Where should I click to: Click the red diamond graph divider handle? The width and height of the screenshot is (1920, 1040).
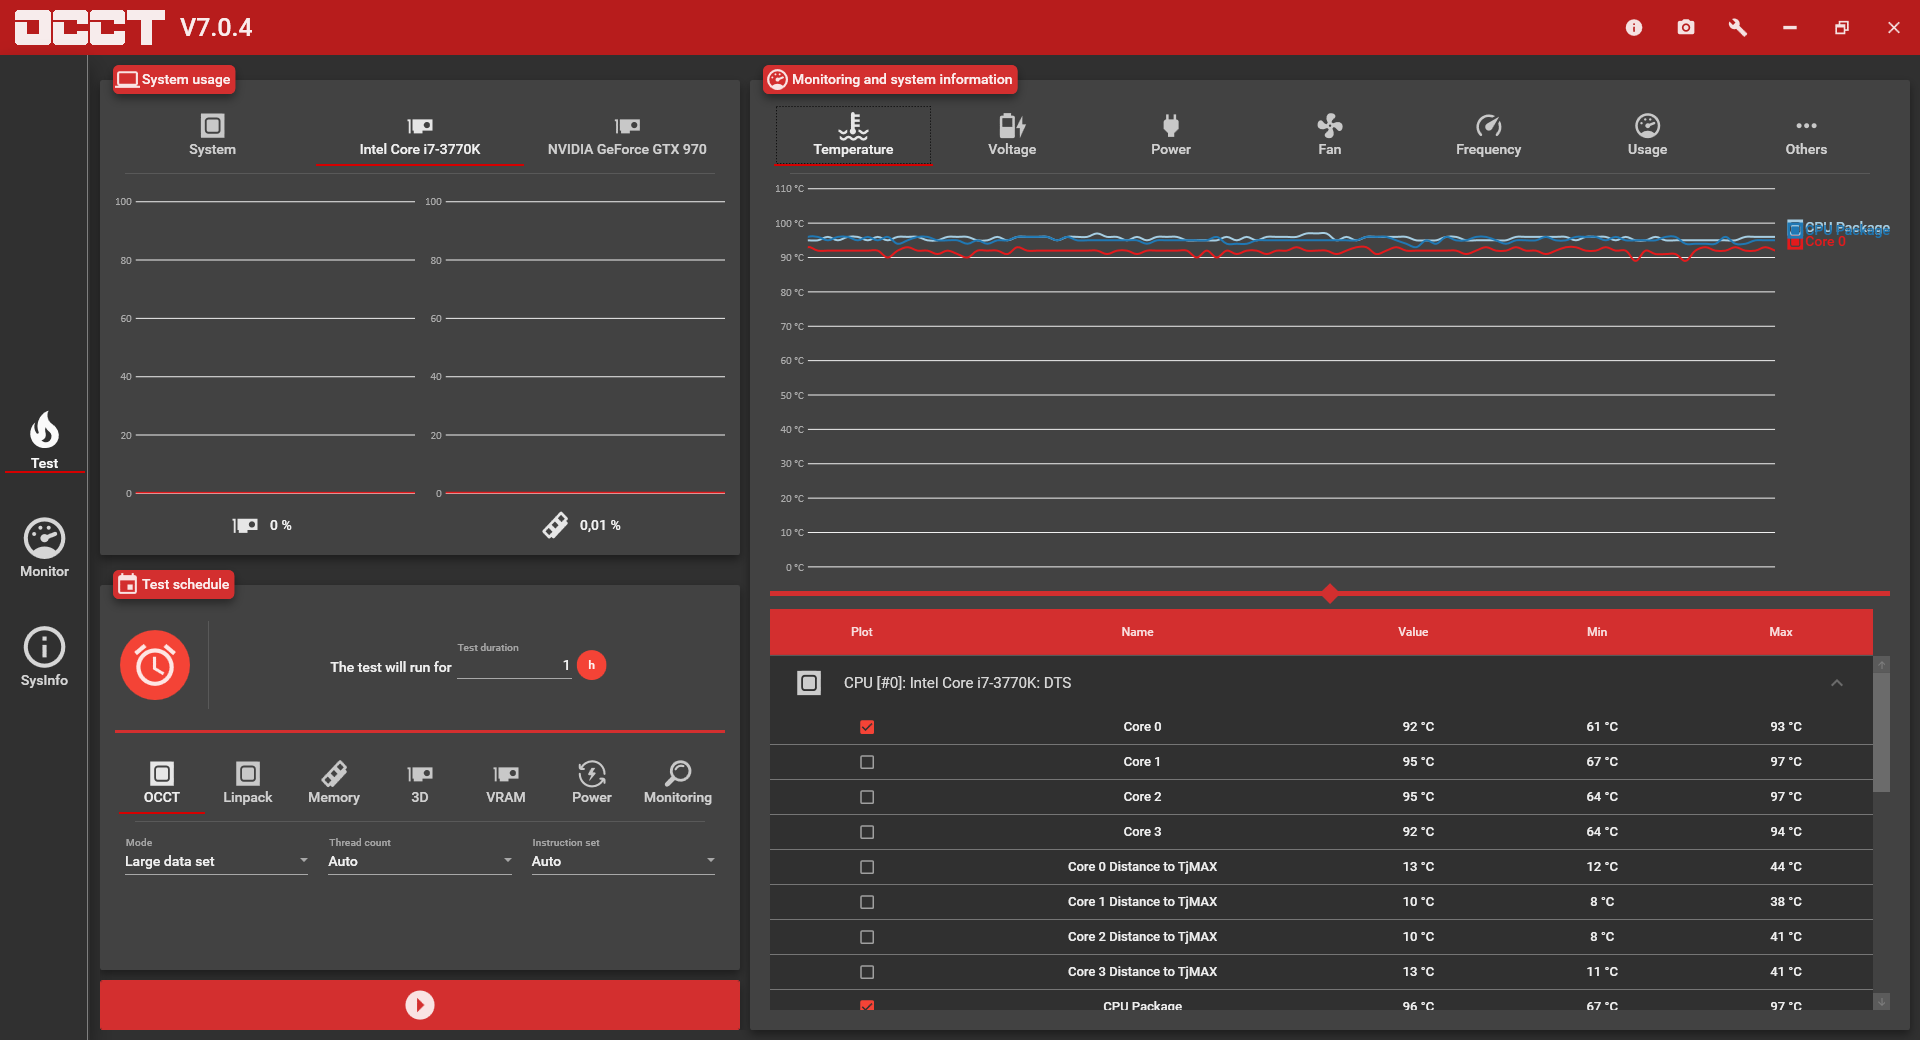[1330, 594]
